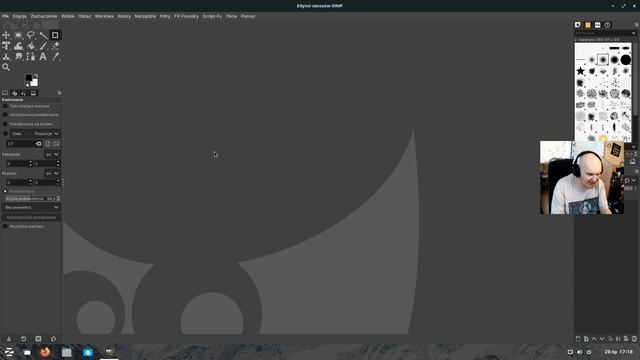Click the delete icon in right dock bottom

pos(634,339)
